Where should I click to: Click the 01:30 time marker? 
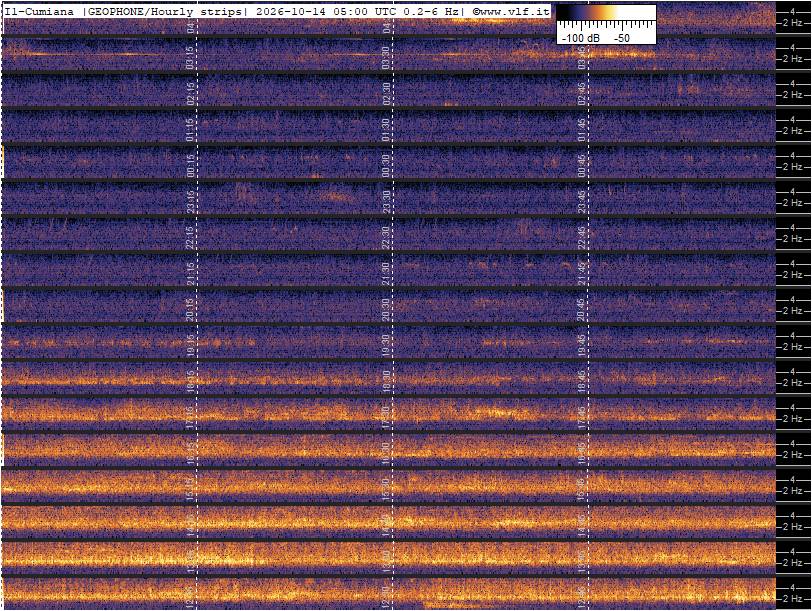click(x=386, y=129)
